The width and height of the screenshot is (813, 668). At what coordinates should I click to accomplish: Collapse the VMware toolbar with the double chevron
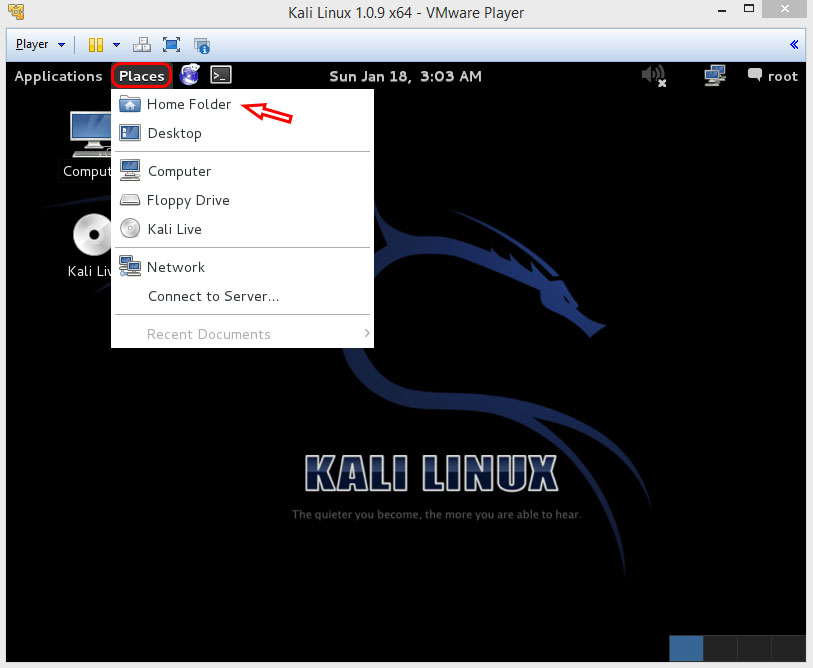pyautogui.click(x=794, y=45)
